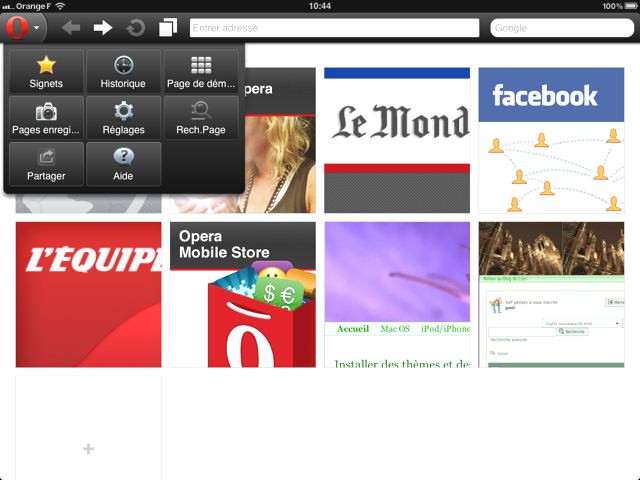
Task: Go forward with the right arrow
Action: tap(103, 28)
